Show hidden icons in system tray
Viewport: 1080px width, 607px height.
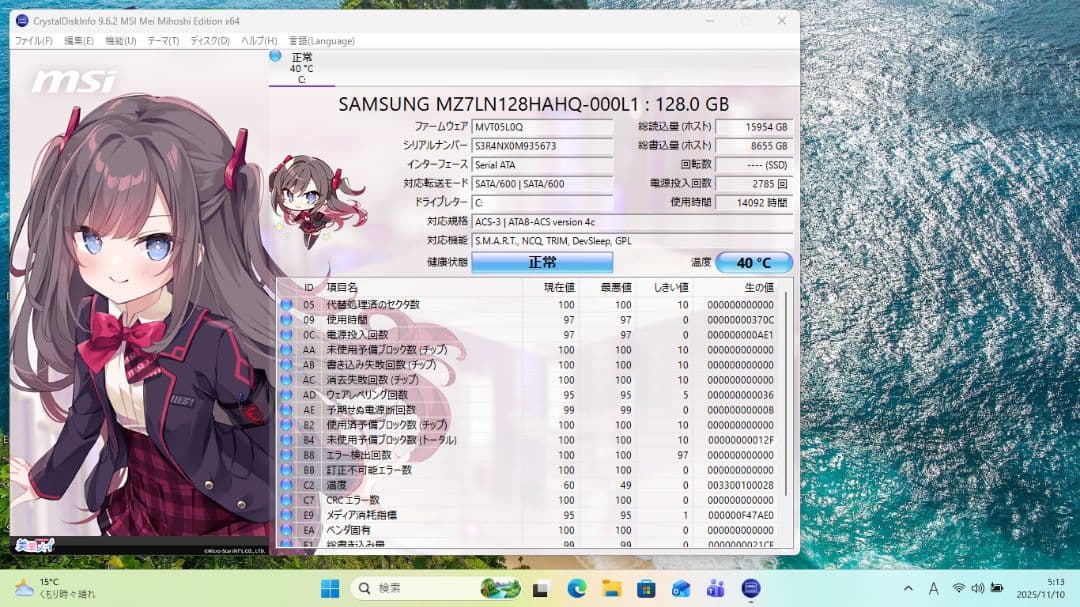[908, 588]
